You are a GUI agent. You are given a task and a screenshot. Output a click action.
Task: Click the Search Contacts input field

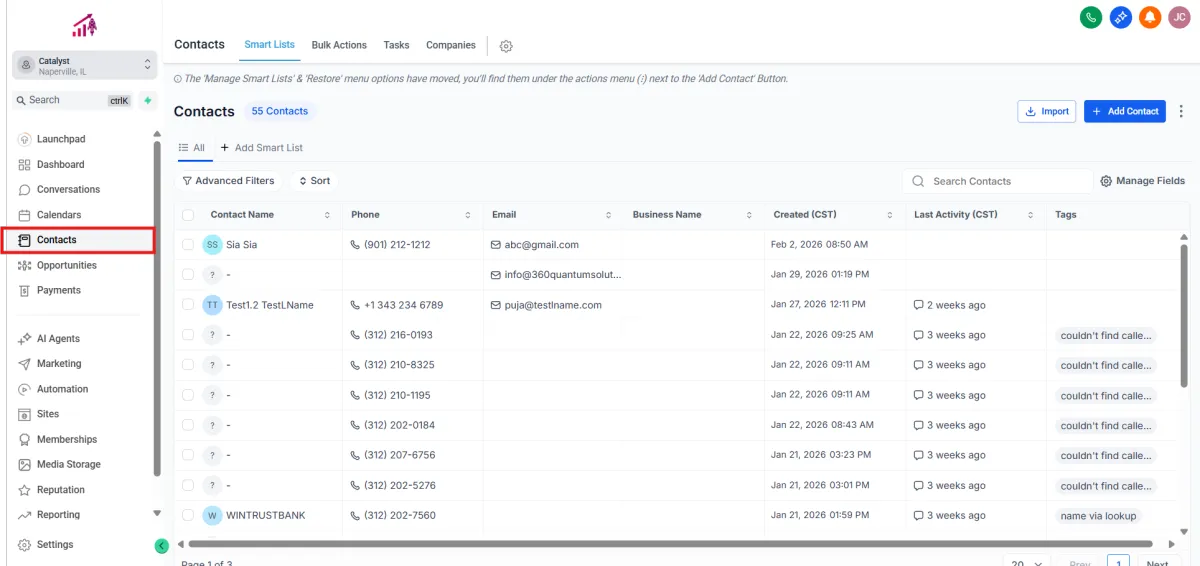click(x=997, y=181)
